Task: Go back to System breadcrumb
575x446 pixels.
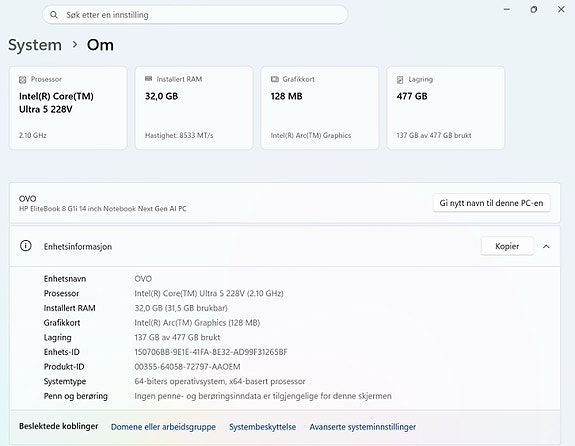Action: (x=35, y=45)
